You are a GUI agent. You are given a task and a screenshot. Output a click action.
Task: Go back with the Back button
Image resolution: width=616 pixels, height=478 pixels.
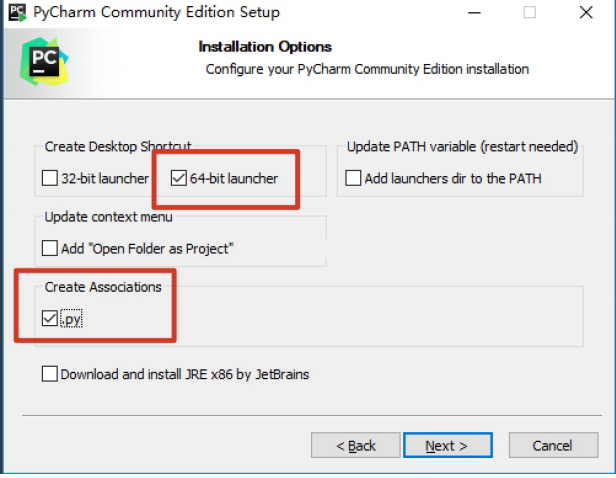[x=356, y=445]
